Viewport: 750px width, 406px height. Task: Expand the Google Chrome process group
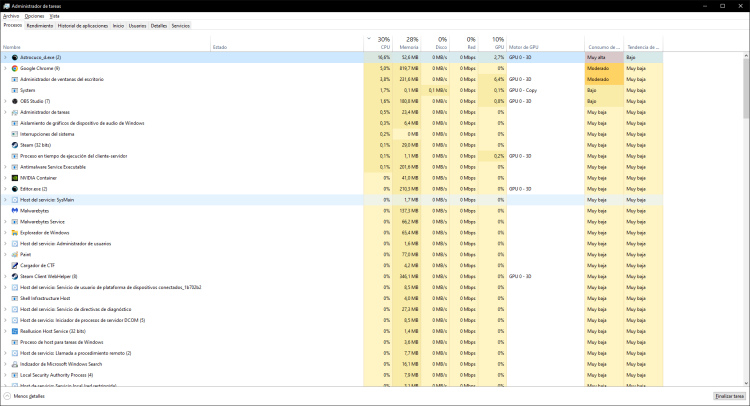[x=5, y=68]
